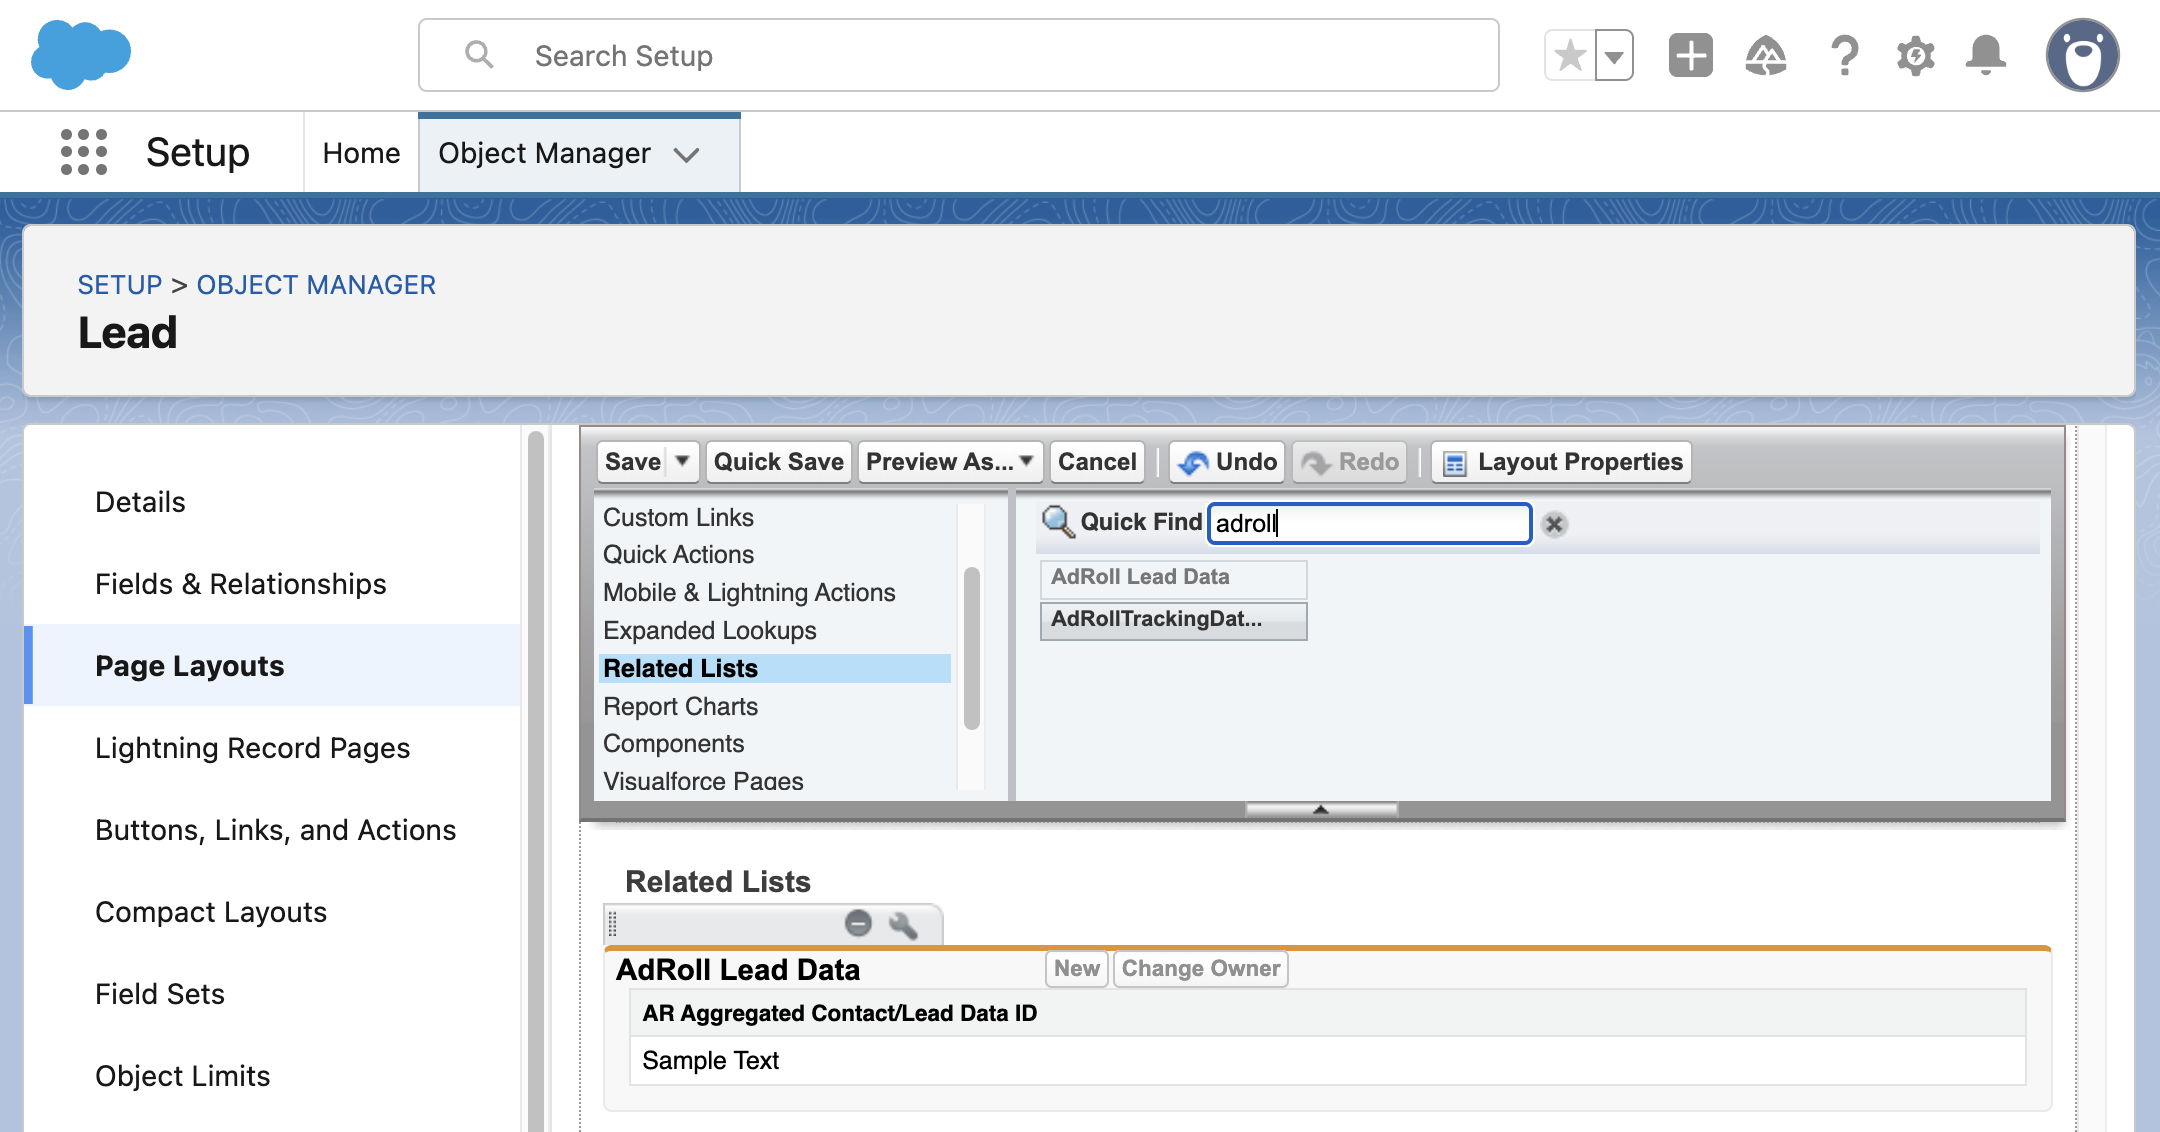The width and height of the screenshot is (2160, 1132).
Task: Click the sidebar vertical scrollbar
Action: (x=536, y=780)
